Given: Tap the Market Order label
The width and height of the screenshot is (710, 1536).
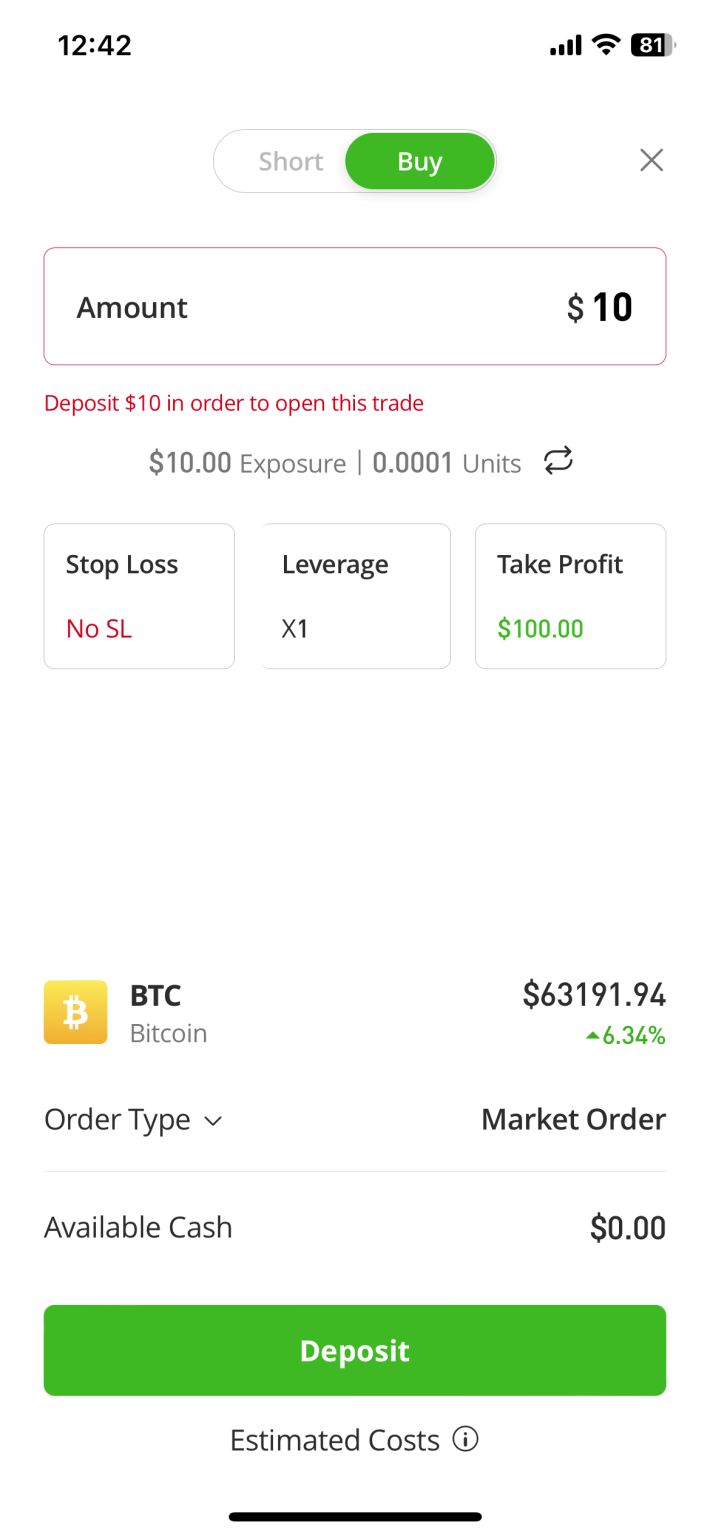Looking at the screenshot, I should (573, 1120).
